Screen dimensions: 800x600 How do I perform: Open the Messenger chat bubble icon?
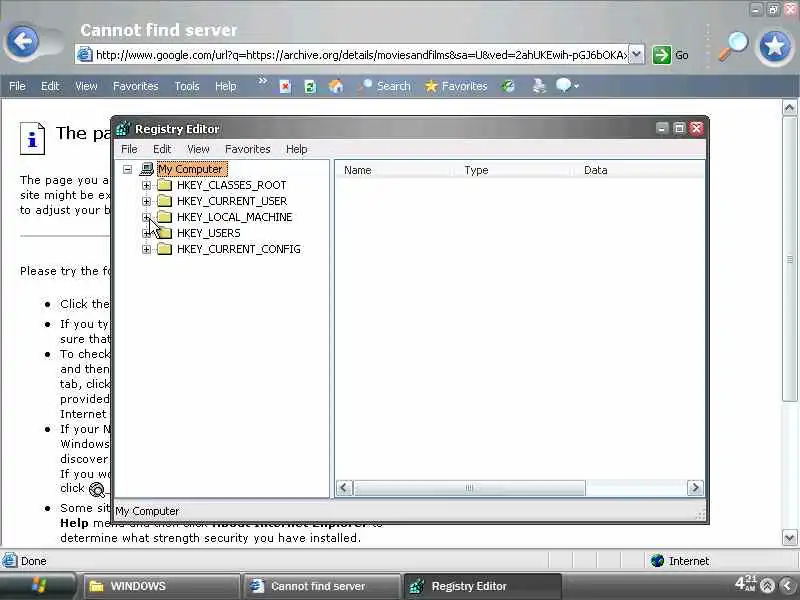click(563, 86)
